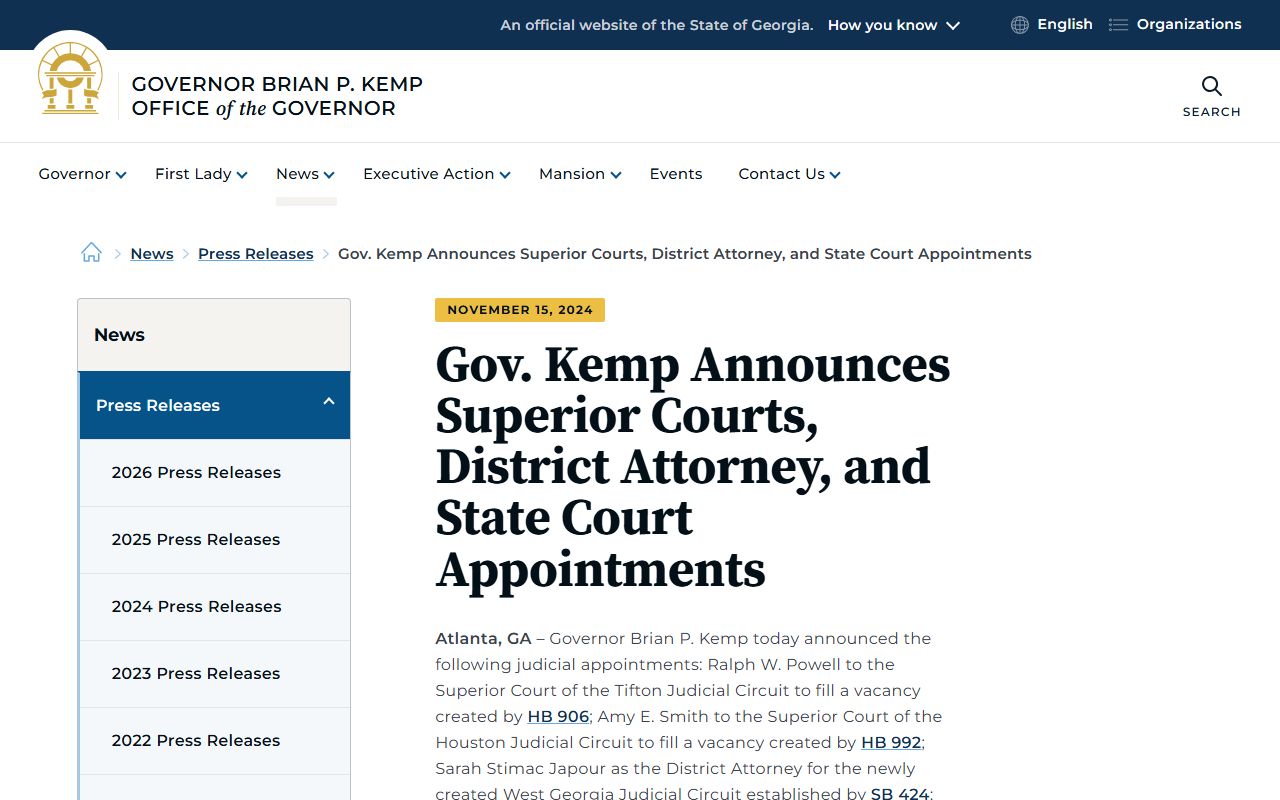1280x800 pixels.
Task: Expand the Contact Us menu
Action: [x=789, y=174]
